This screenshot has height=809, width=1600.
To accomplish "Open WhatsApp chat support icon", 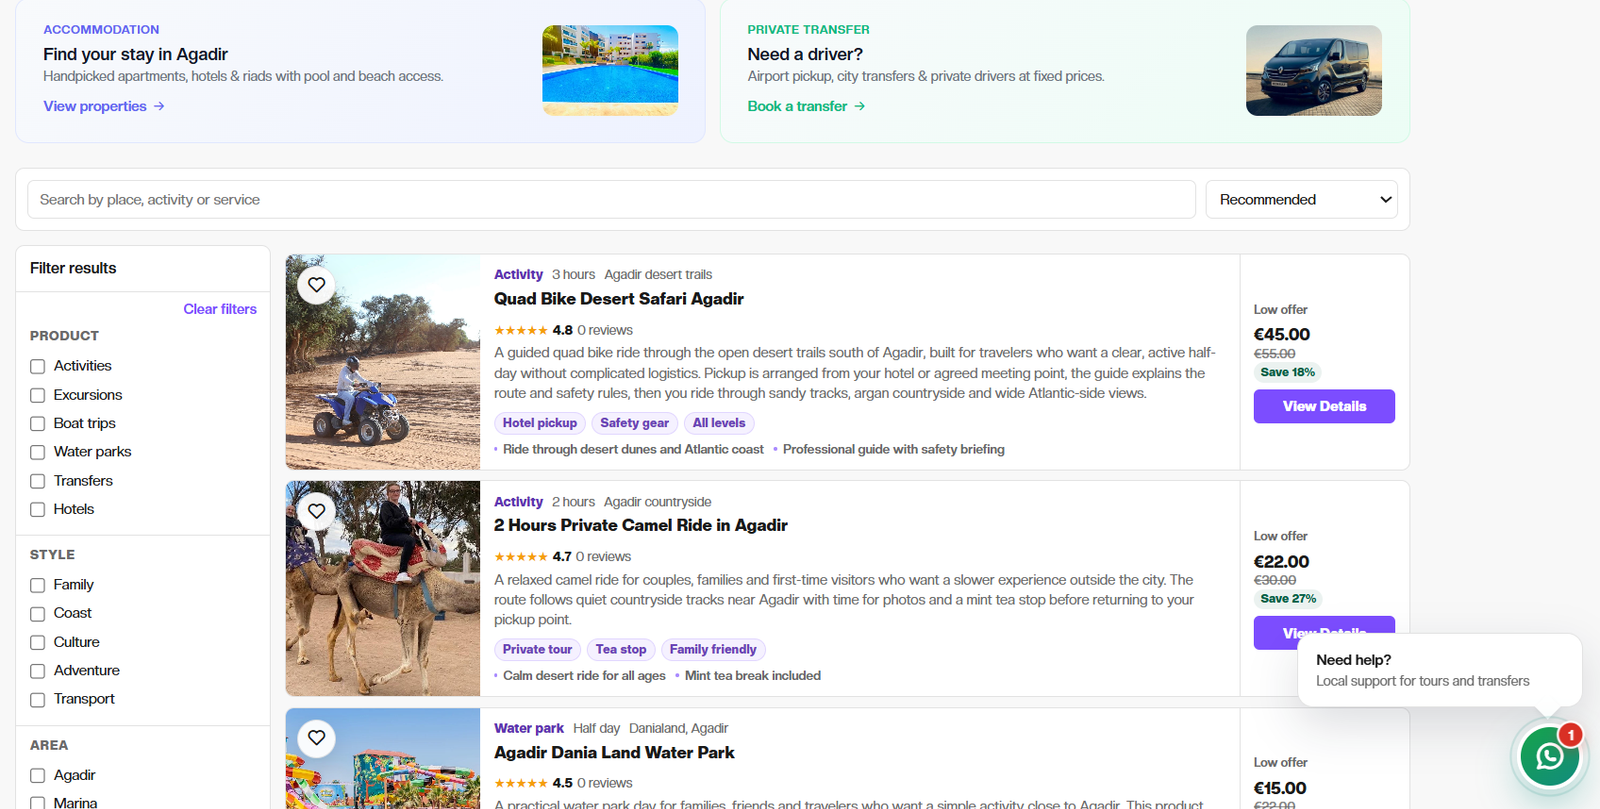I will coord(1549,757).
